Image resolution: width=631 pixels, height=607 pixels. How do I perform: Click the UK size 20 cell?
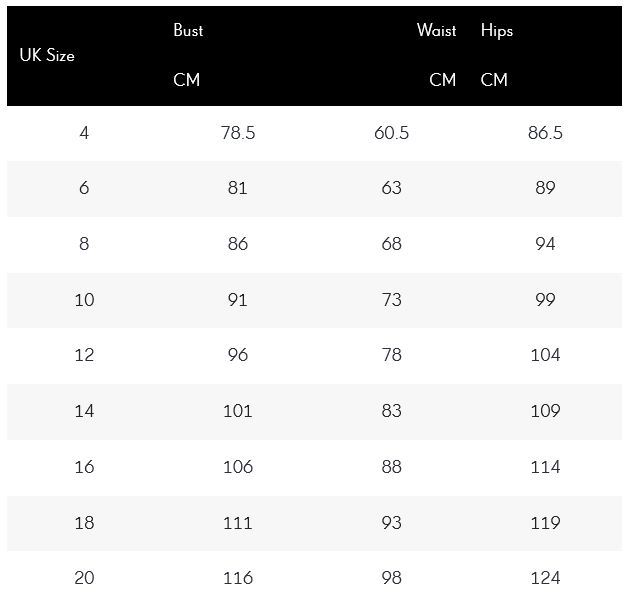pyautogui.click(x=84, y=578)
